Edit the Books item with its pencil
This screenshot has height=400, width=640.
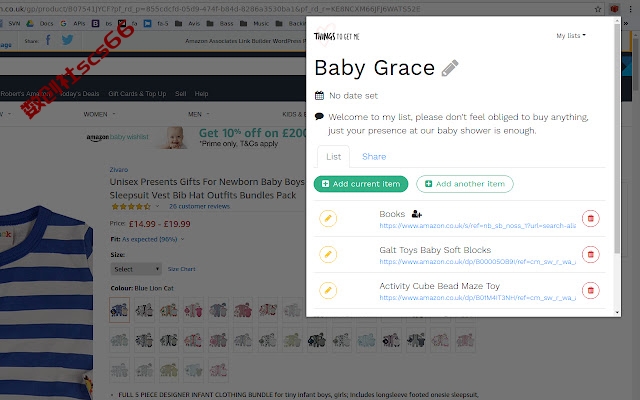pos(328,218)
